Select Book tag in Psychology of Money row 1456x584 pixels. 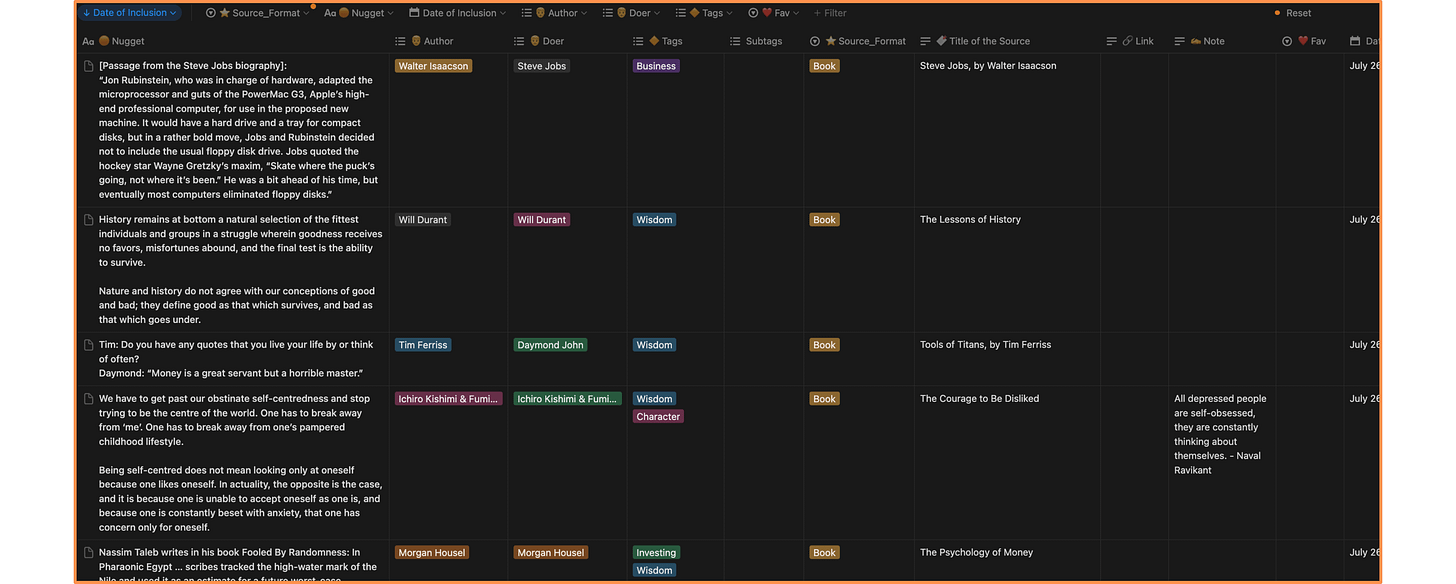pyautogui.click(x=824, y=553)
